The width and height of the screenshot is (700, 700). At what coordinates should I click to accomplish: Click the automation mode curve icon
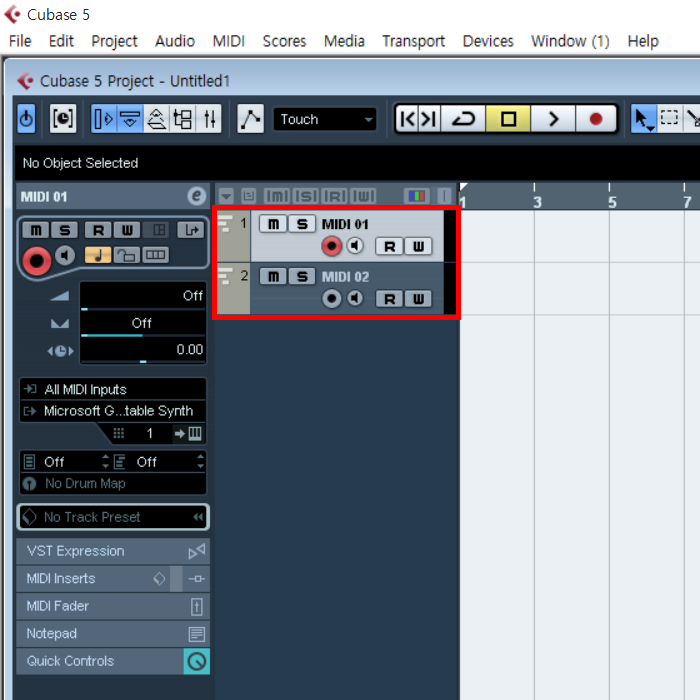[250, 119]
